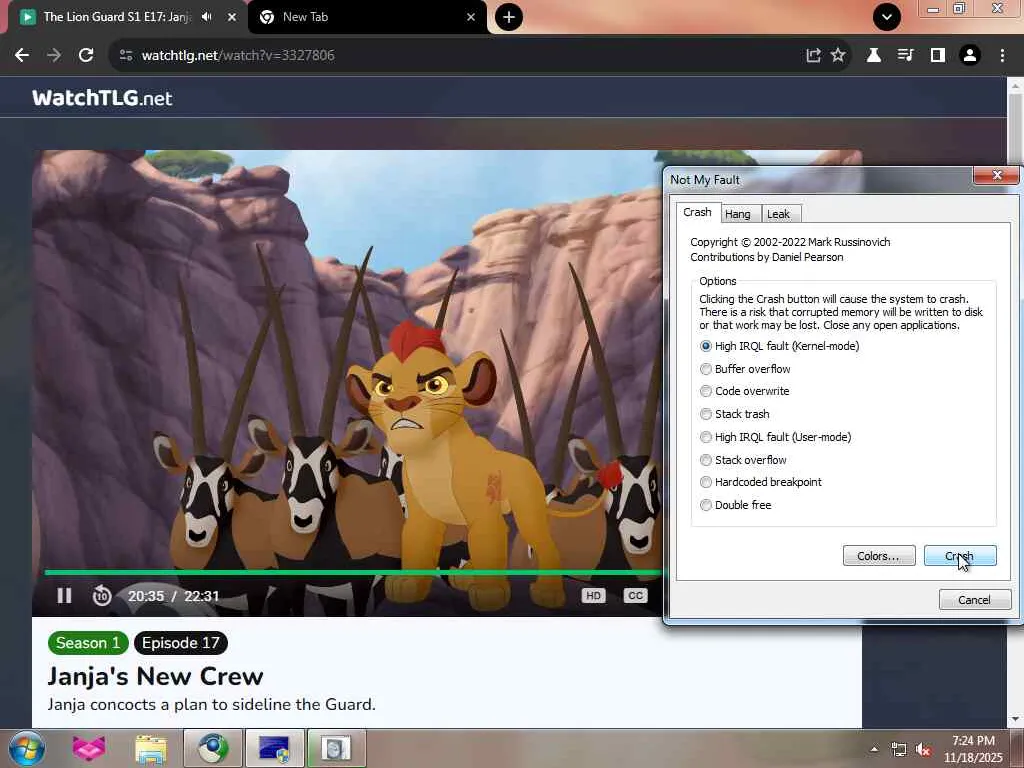Reload the WatchTLG page
The width and height of the screenshot is (1024, 768).
tap(86, 56)
